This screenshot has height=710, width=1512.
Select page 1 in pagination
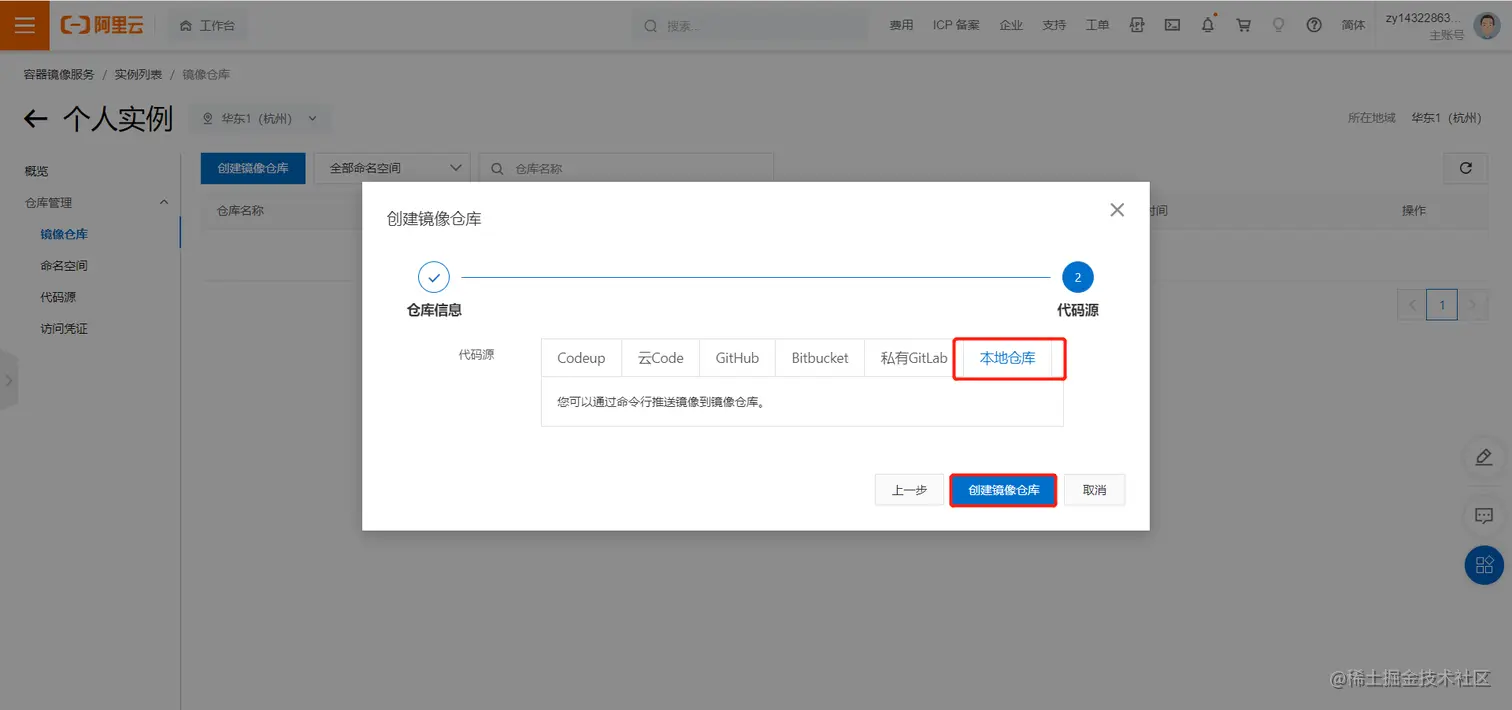pos(1442,305)
